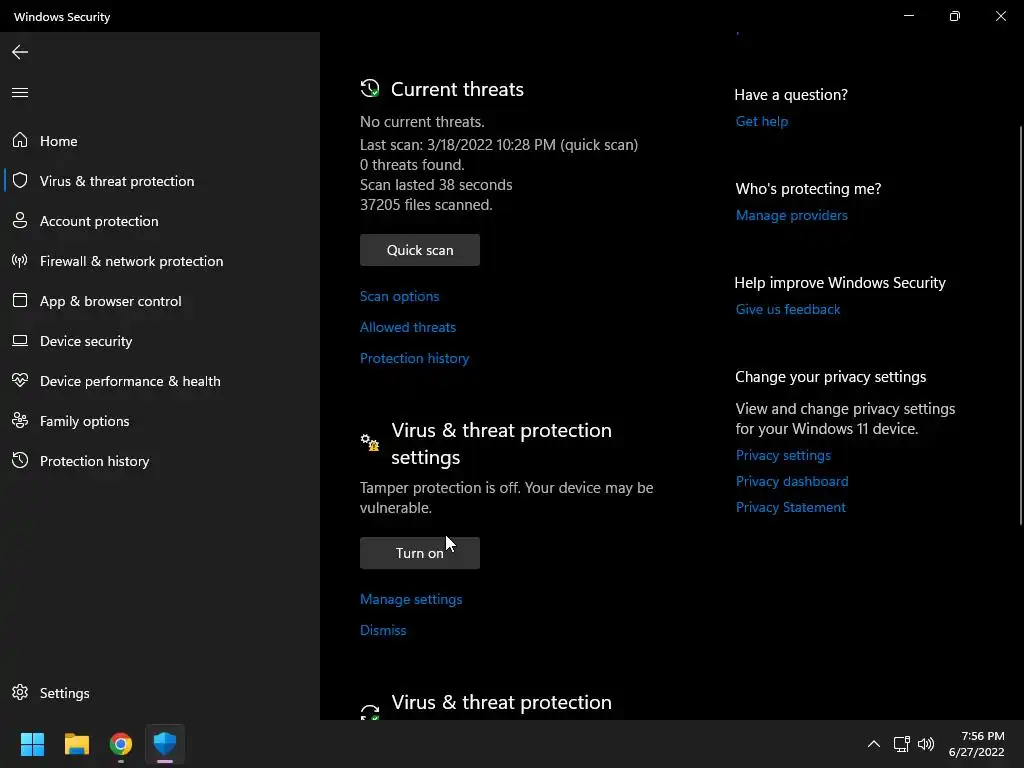Open Google Chrome from the taskbar
1024x768 pixels.
[121, 744]
